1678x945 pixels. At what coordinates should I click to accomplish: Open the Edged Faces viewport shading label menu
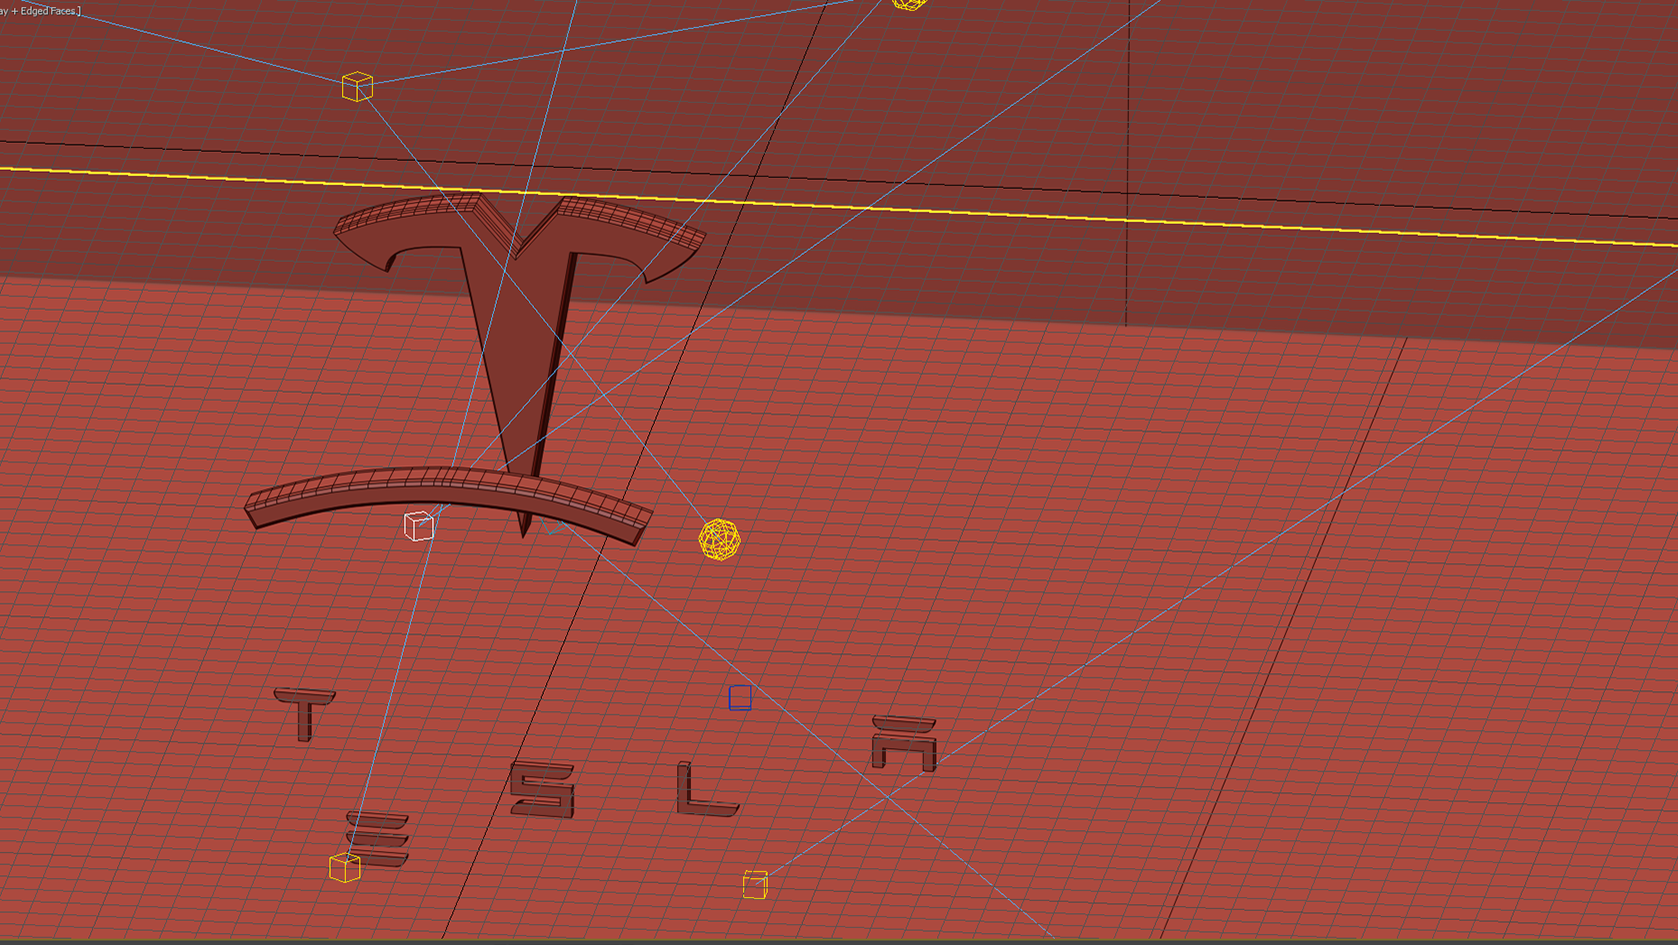tap(41, 11)
